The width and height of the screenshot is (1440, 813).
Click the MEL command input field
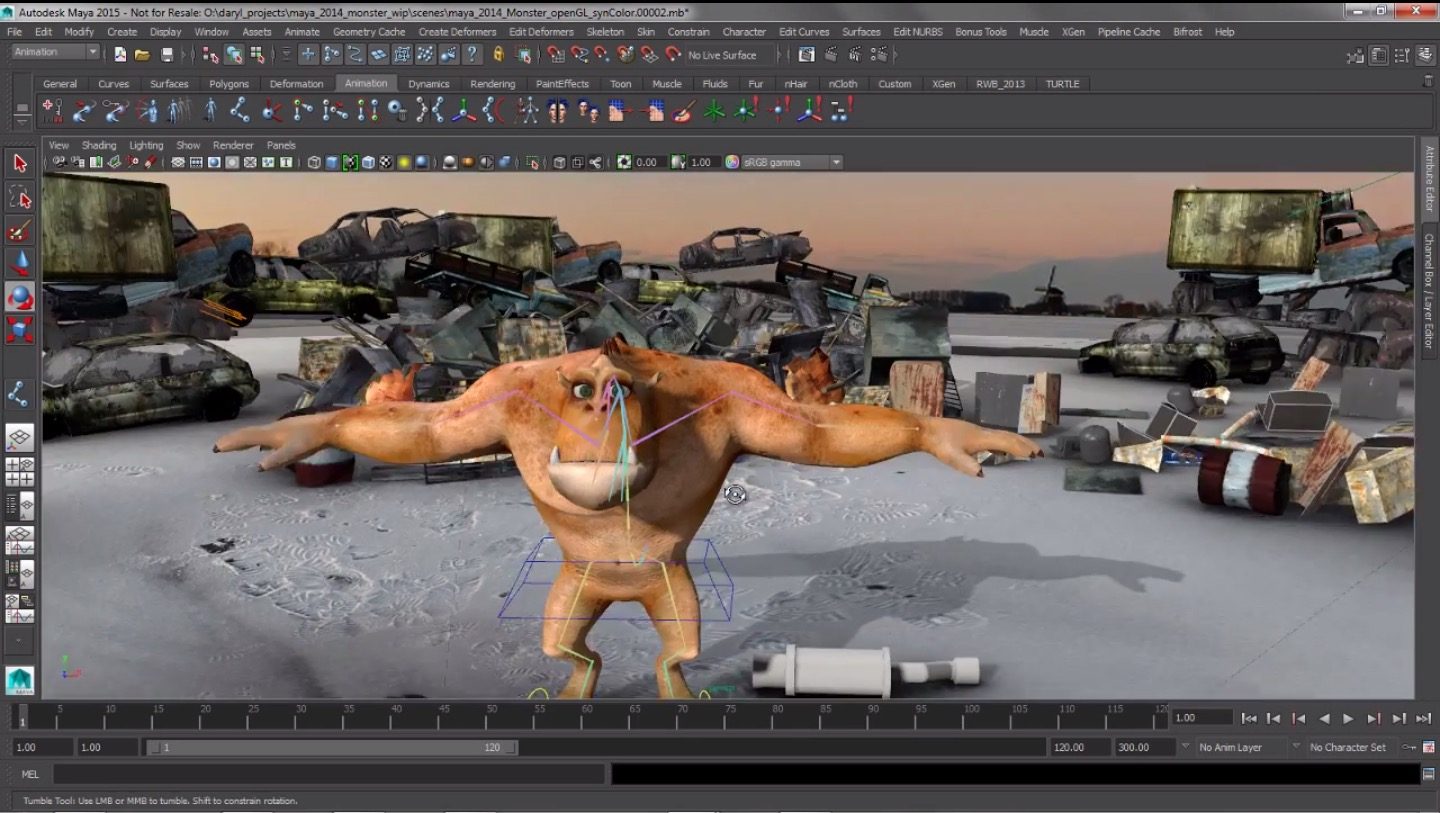click(x=329, y=774)
